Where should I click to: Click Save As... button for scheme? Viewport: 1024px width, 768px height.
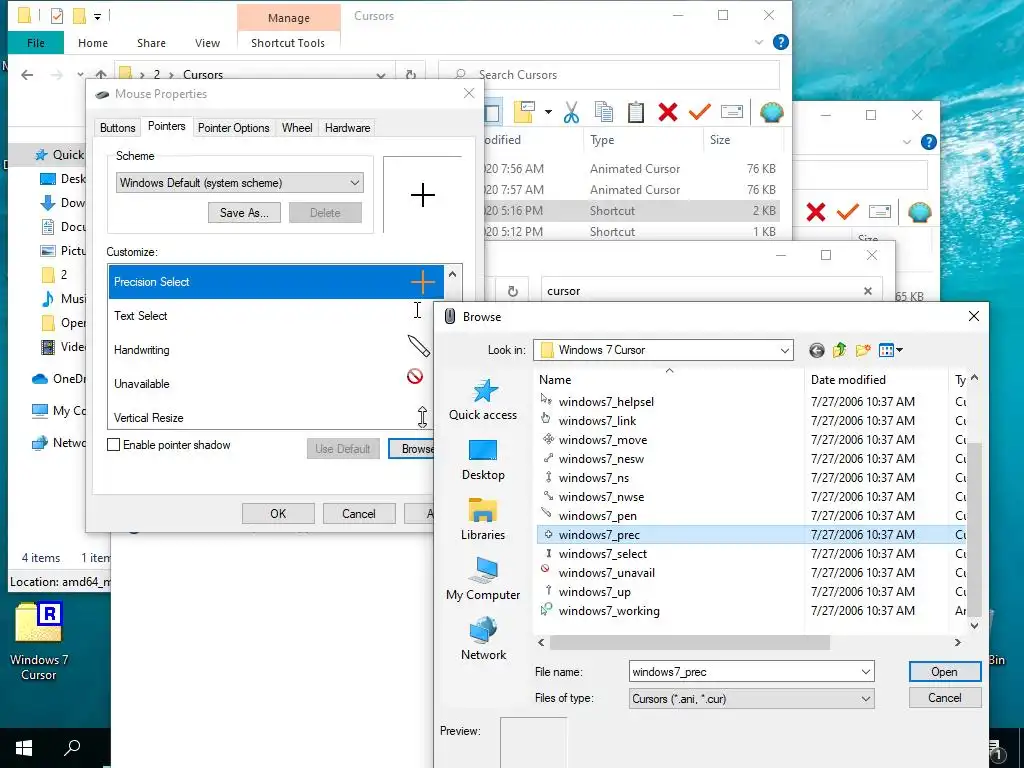244,213
